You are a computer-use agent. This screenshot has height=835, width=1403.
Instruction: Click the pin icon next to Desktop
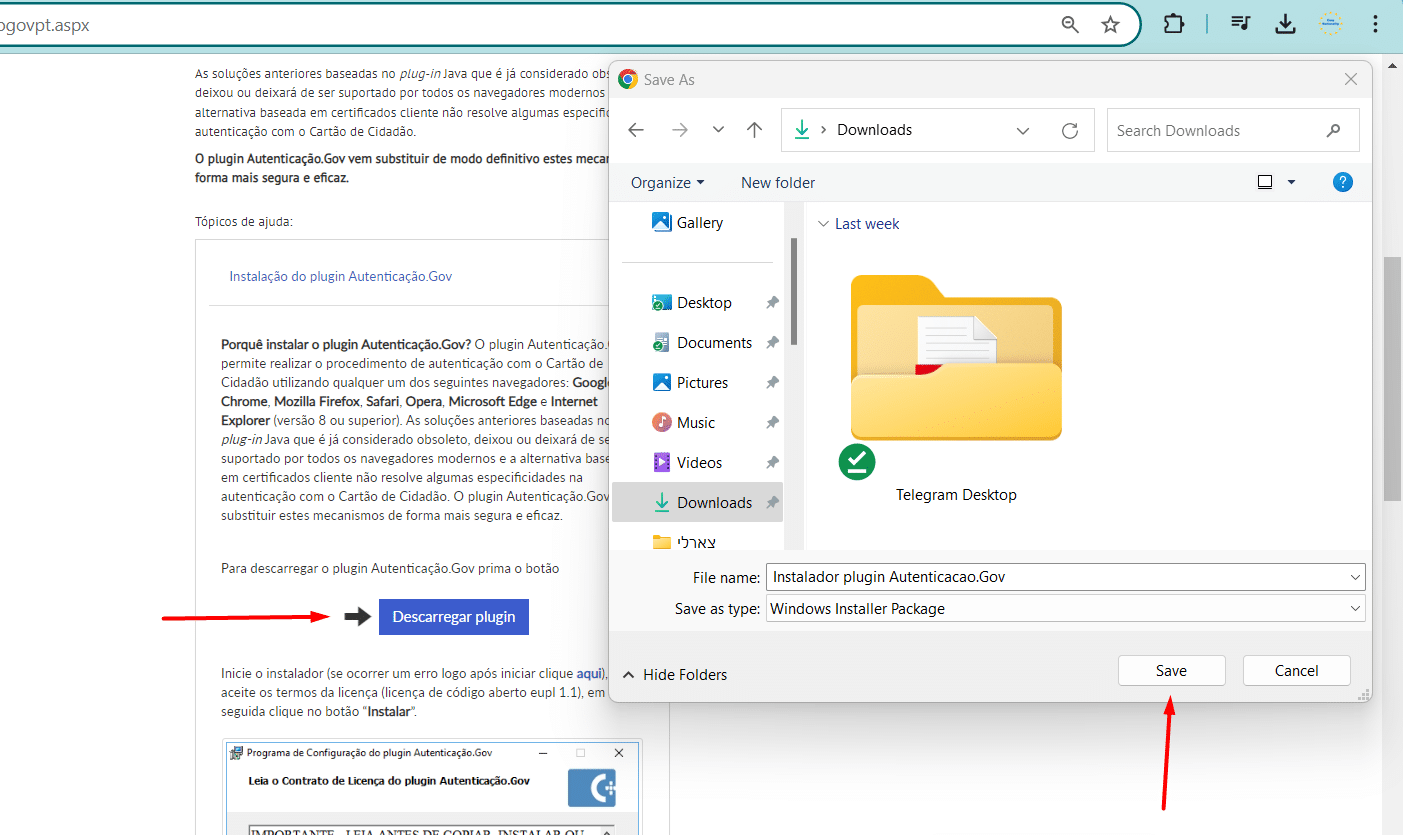772,302
